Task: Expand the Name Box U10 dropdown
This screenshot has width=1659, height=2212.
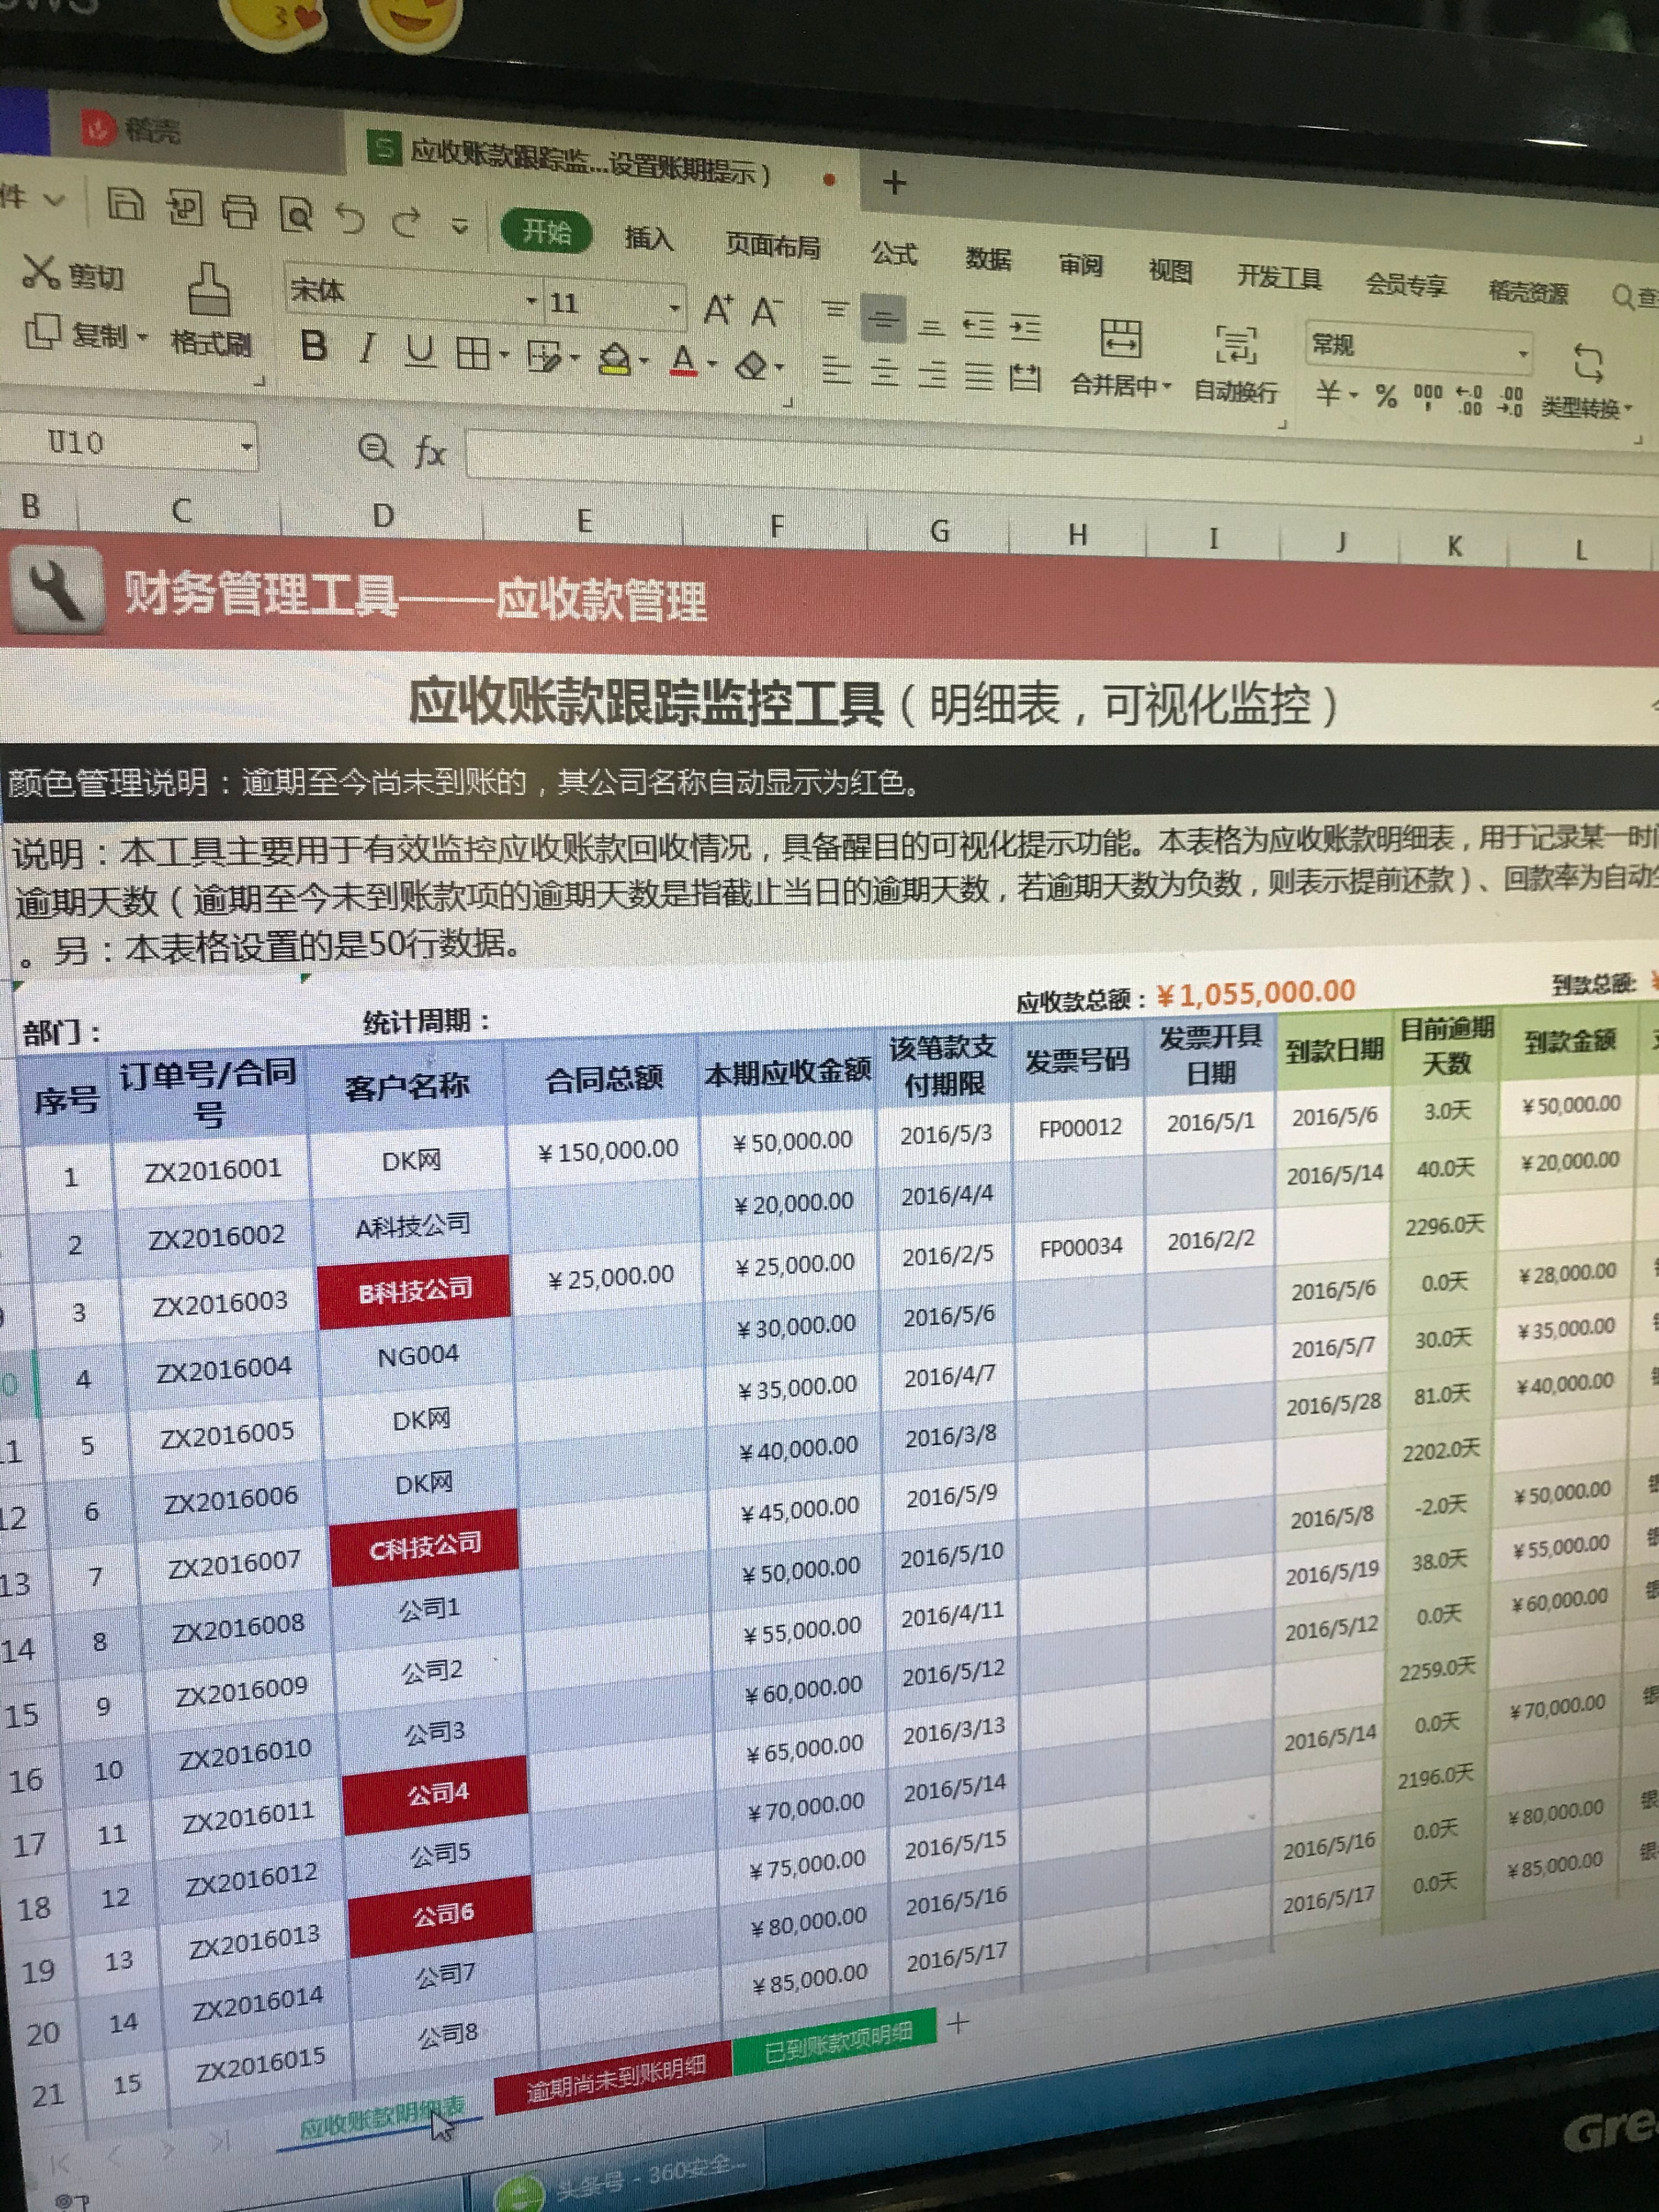Action: point(246,447)
